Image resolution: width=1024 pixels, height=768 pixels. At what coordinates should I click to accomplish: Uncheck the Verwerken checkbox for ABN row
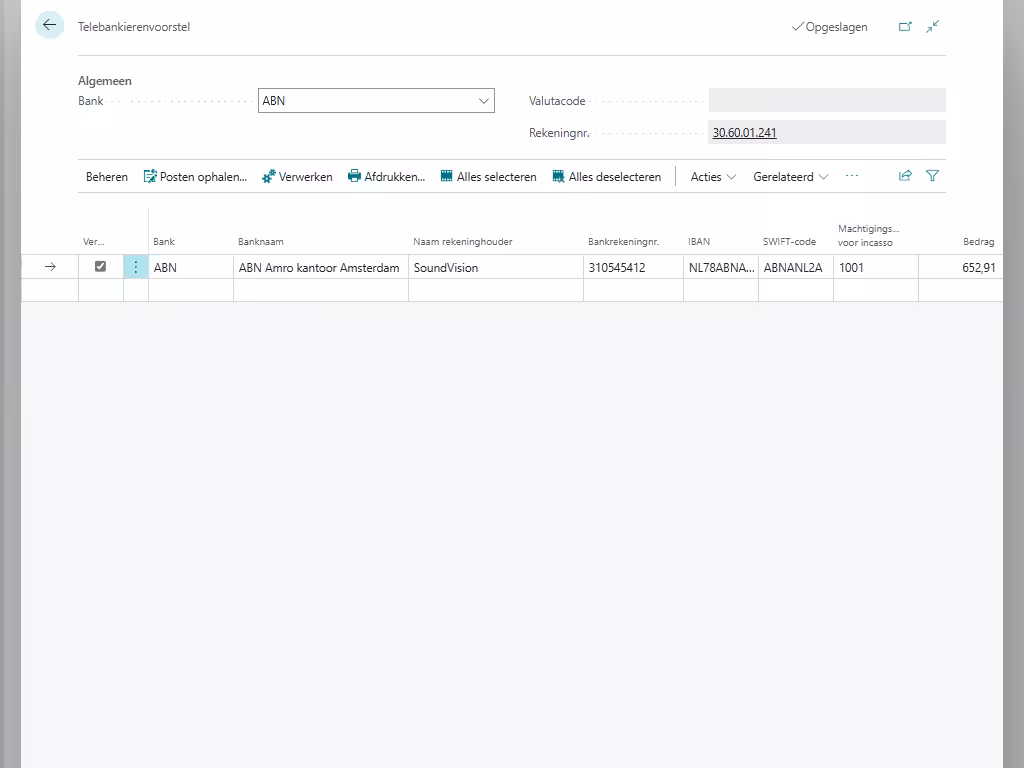click(100, 267)
